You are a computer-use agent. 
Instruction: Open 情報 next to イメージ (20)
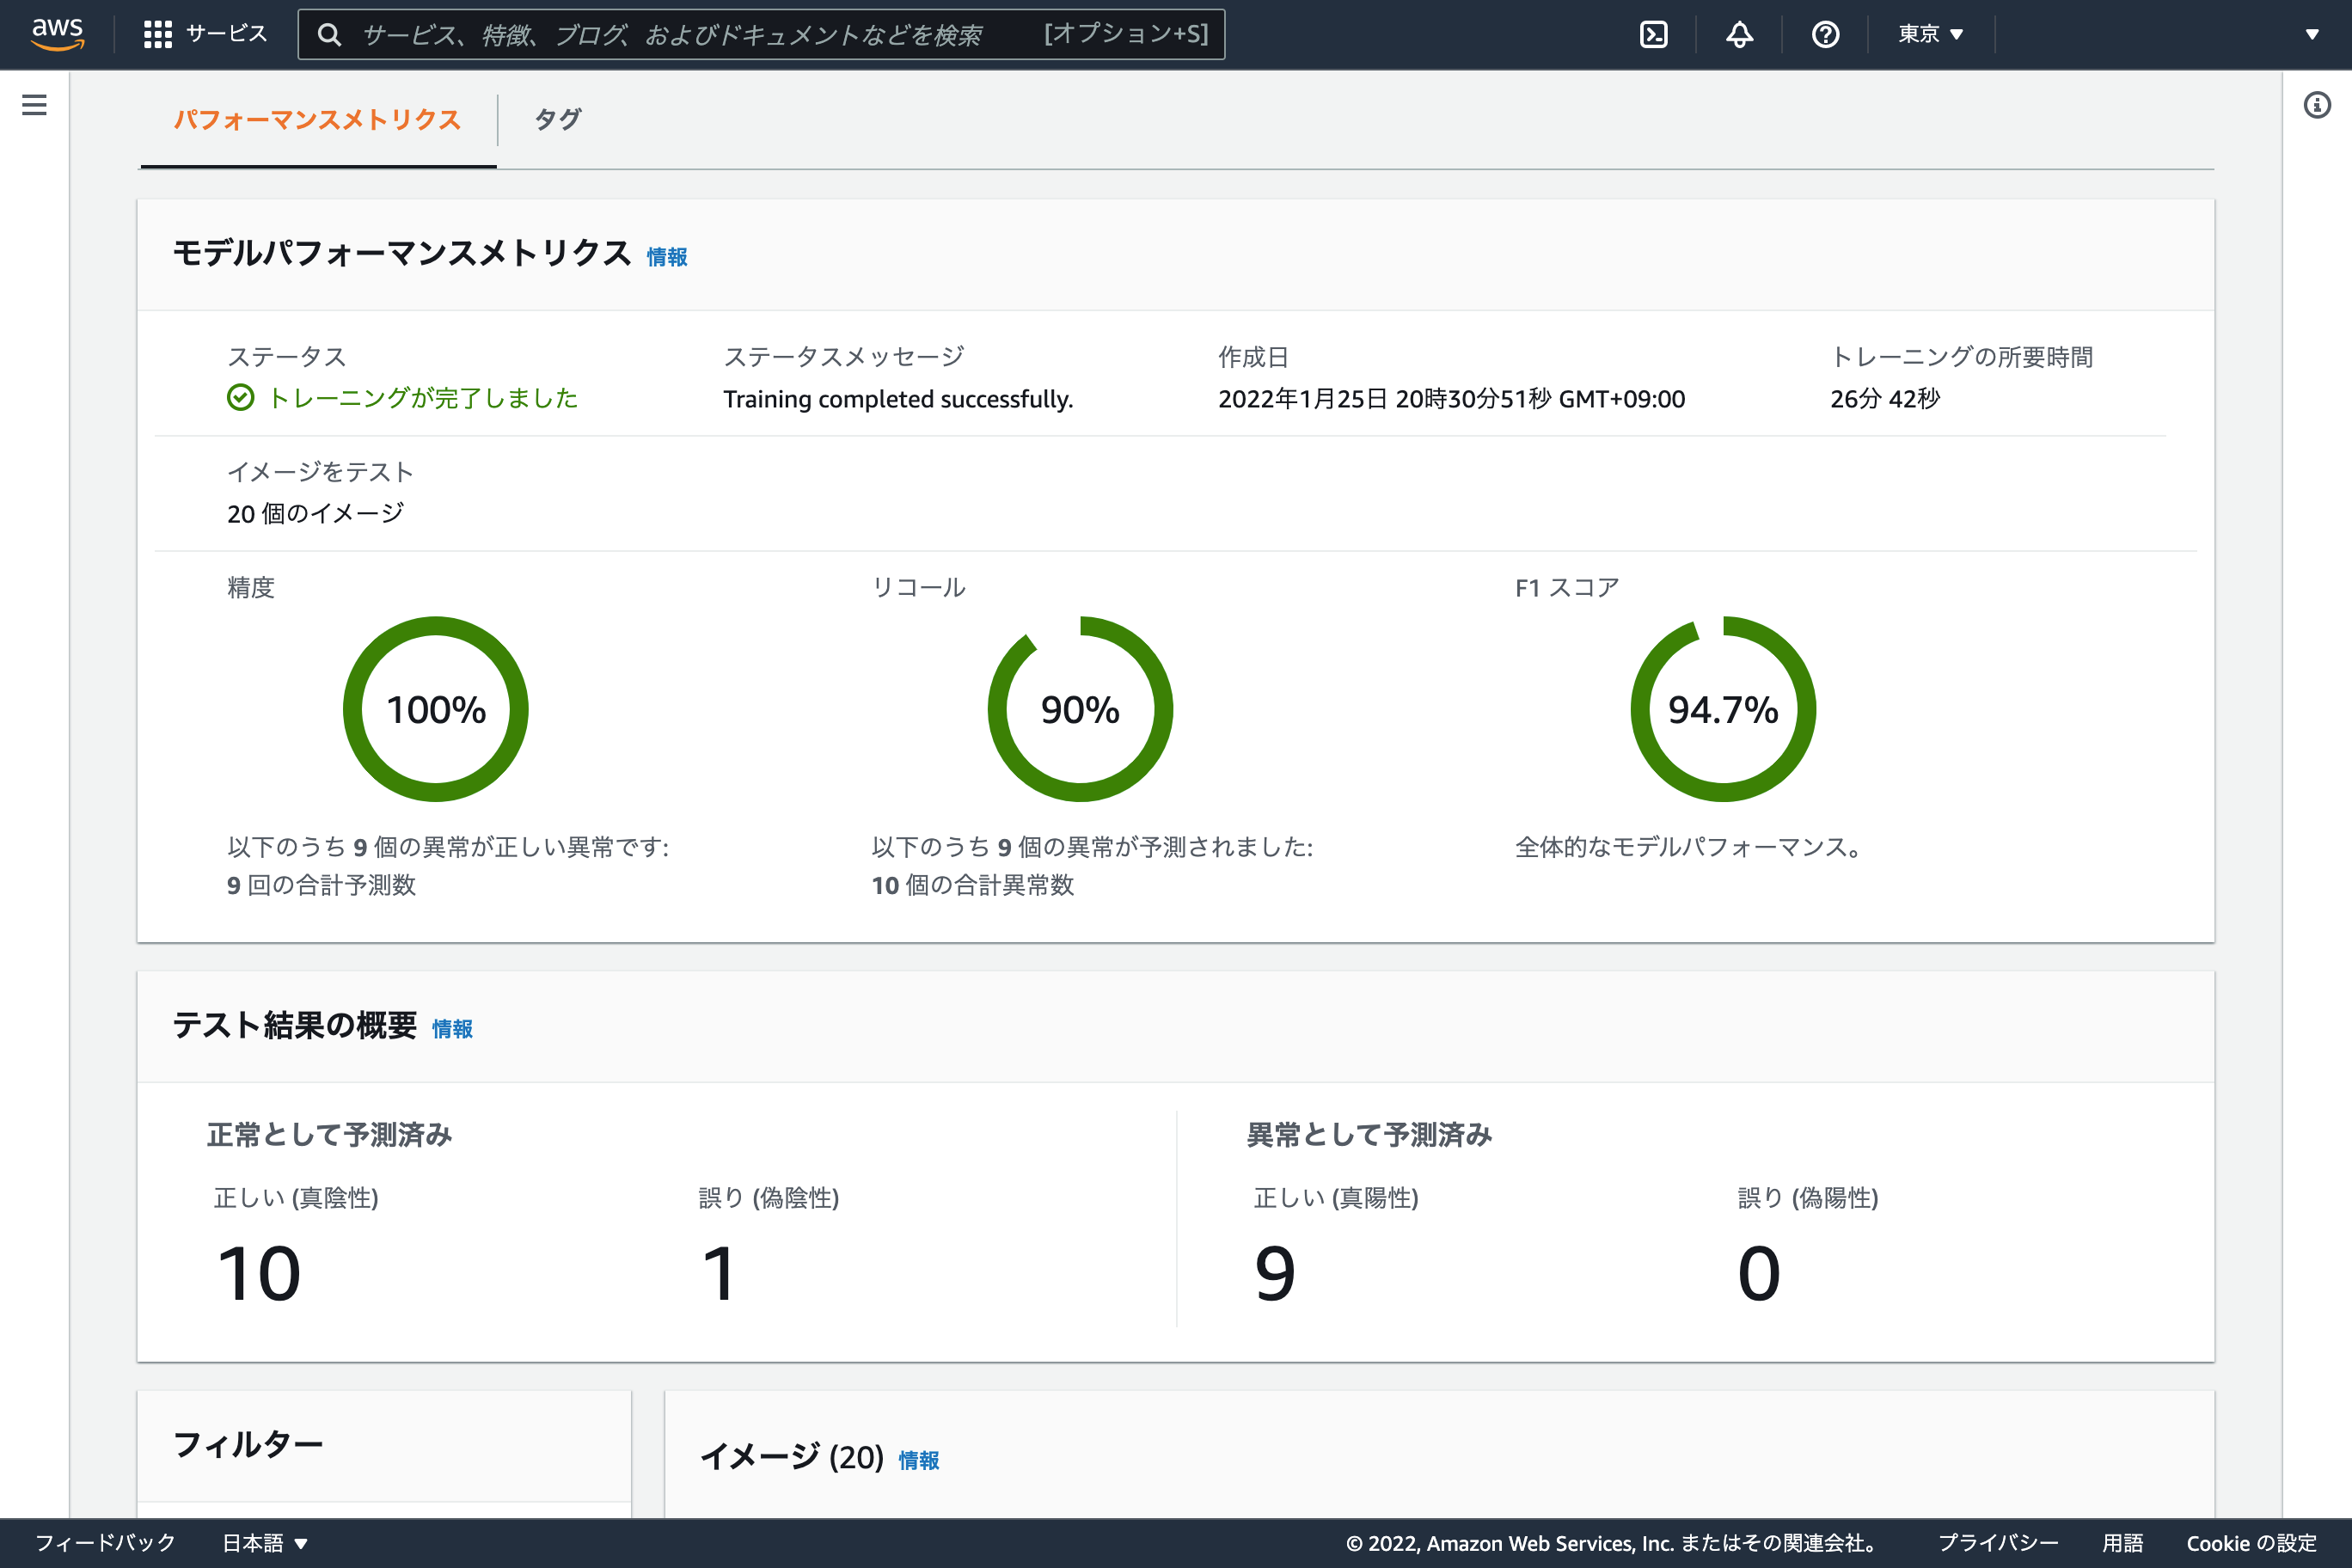coord(918,1460)
